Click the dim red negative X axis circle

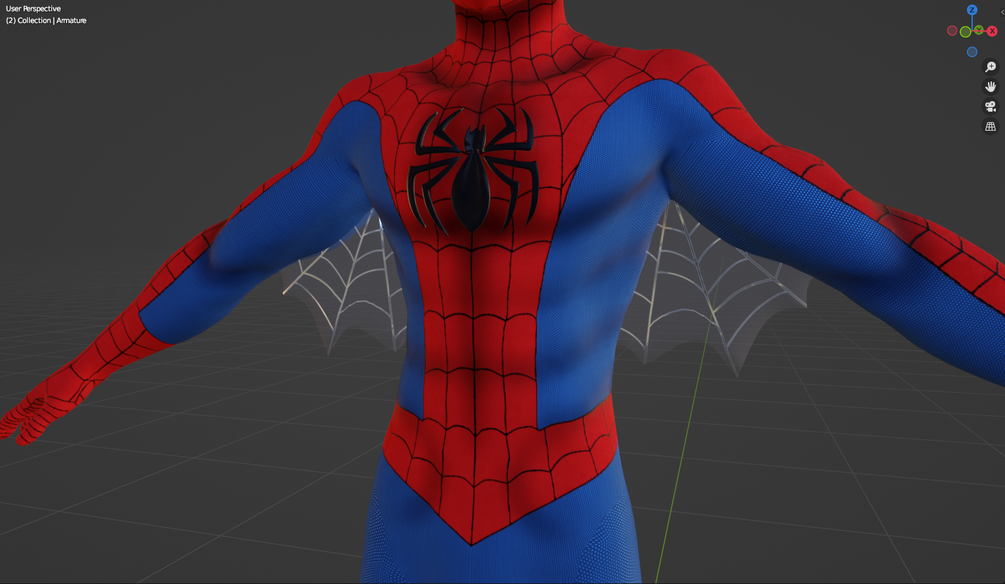pyautogui.click(x=952, y=30)
